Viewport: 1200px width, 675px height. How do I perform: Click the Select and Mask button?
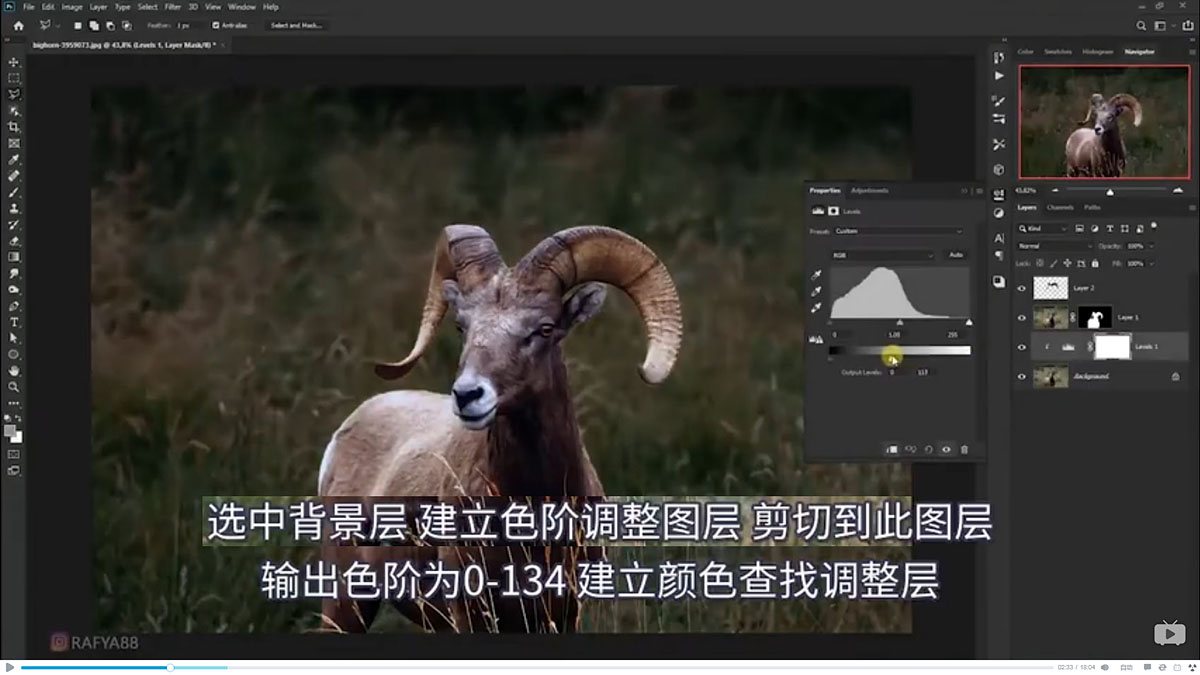pyautogui.click(x=297, y=25)
